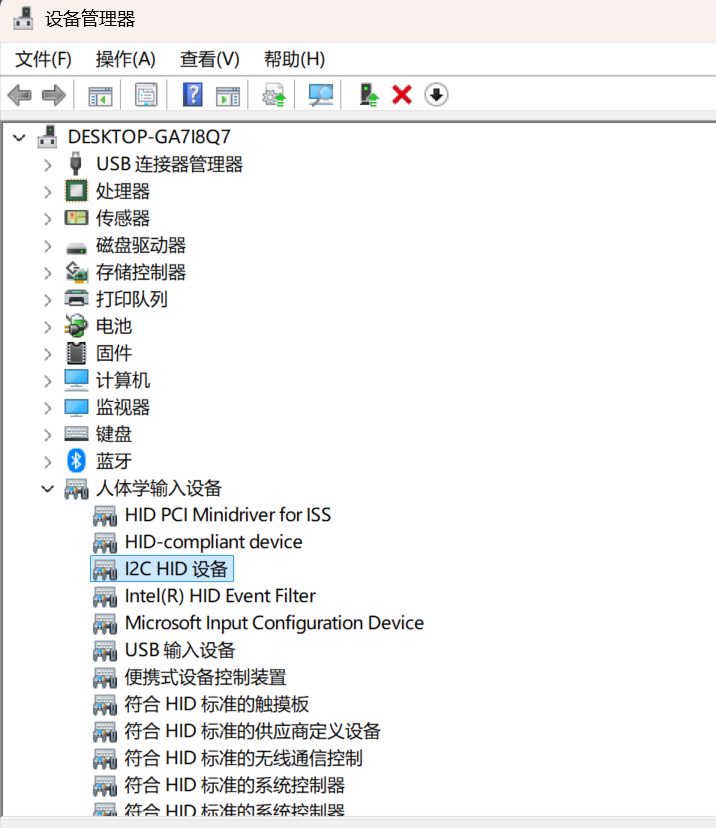The image size is (716, 828).
Task: Click the 传感器 sensor icon
Action: pyautogui.click(x=76, y=218)
